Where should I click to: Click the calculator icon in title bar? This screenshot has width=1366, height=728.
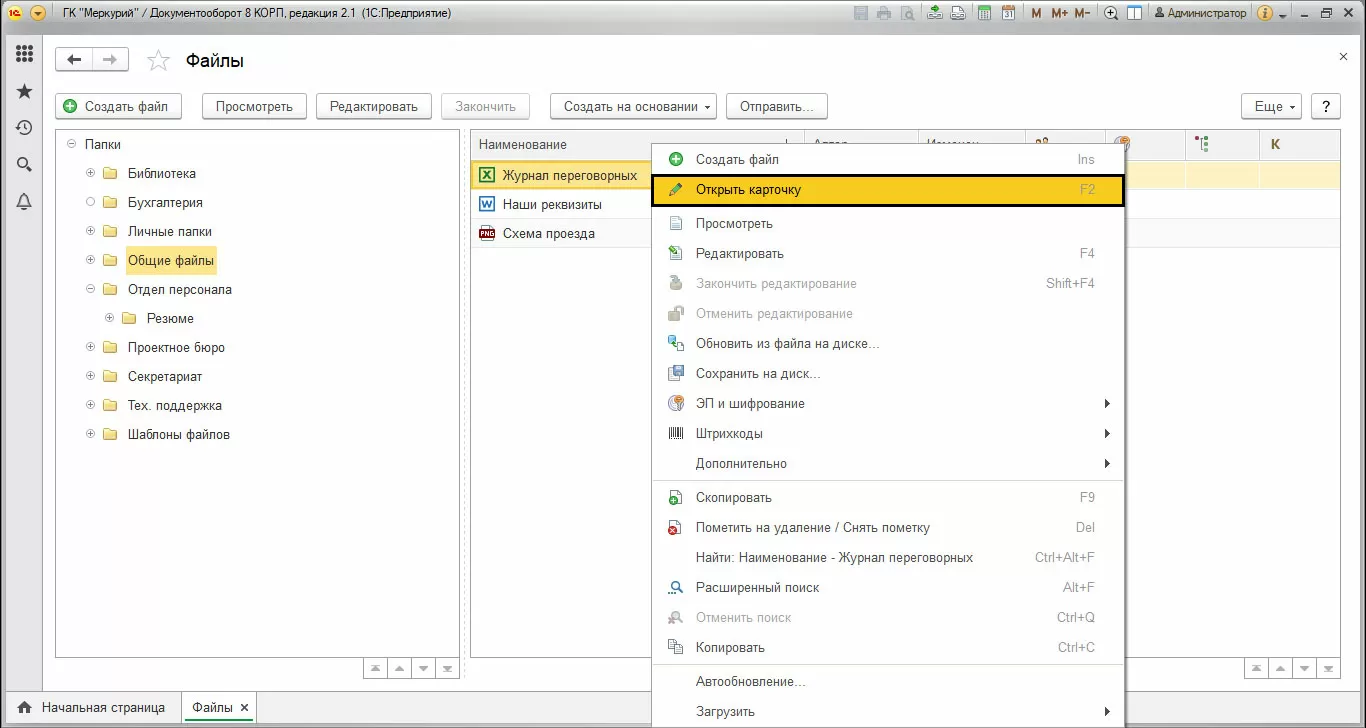click(984, 13)
